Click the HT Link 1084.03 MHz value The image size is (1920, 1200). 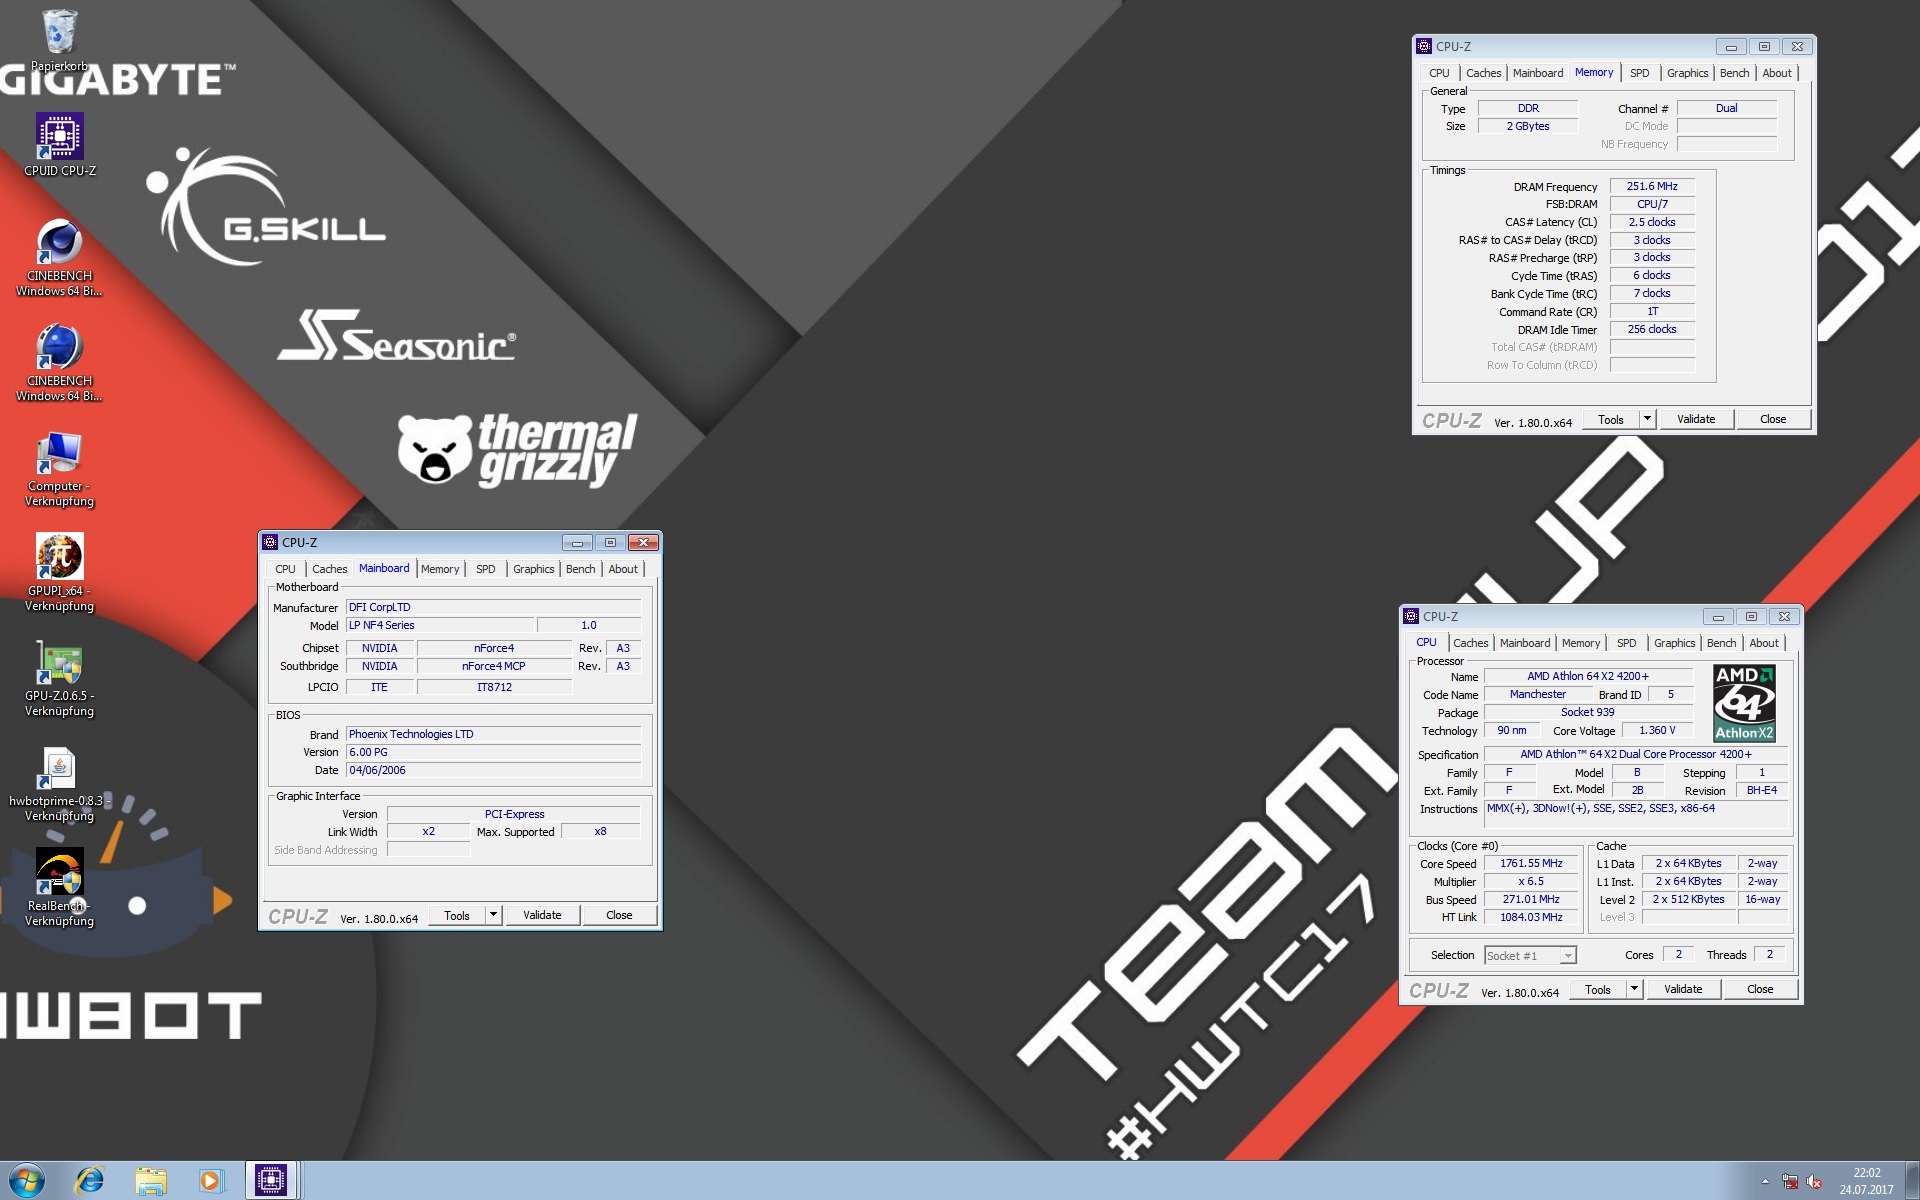point(1531,917)
